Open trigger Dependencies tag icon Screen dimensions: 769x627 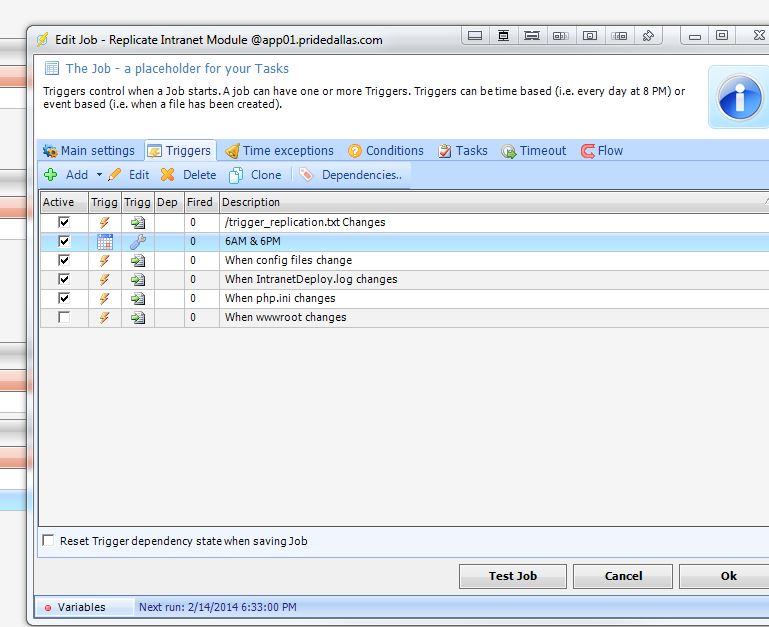coord(306,175)
